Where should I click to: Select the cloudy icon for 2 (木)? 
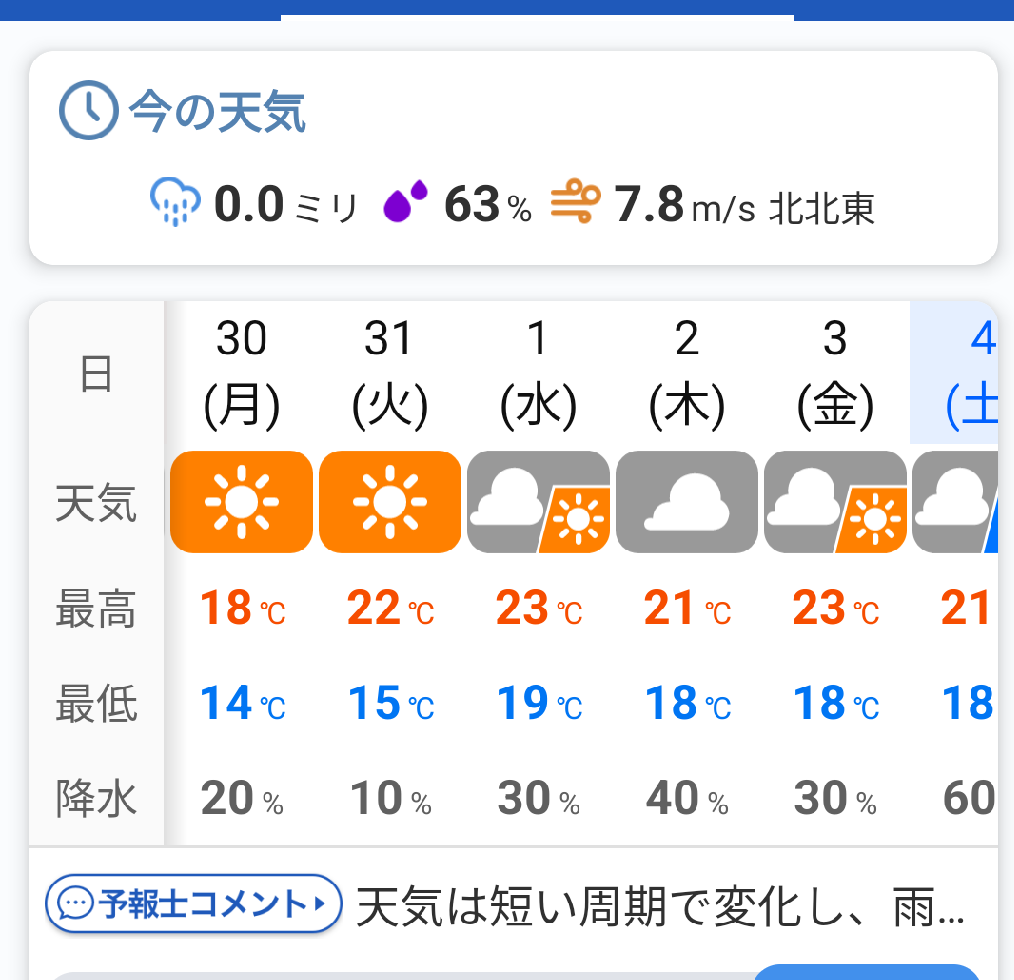pyautogui.click(x=687, y=501)
